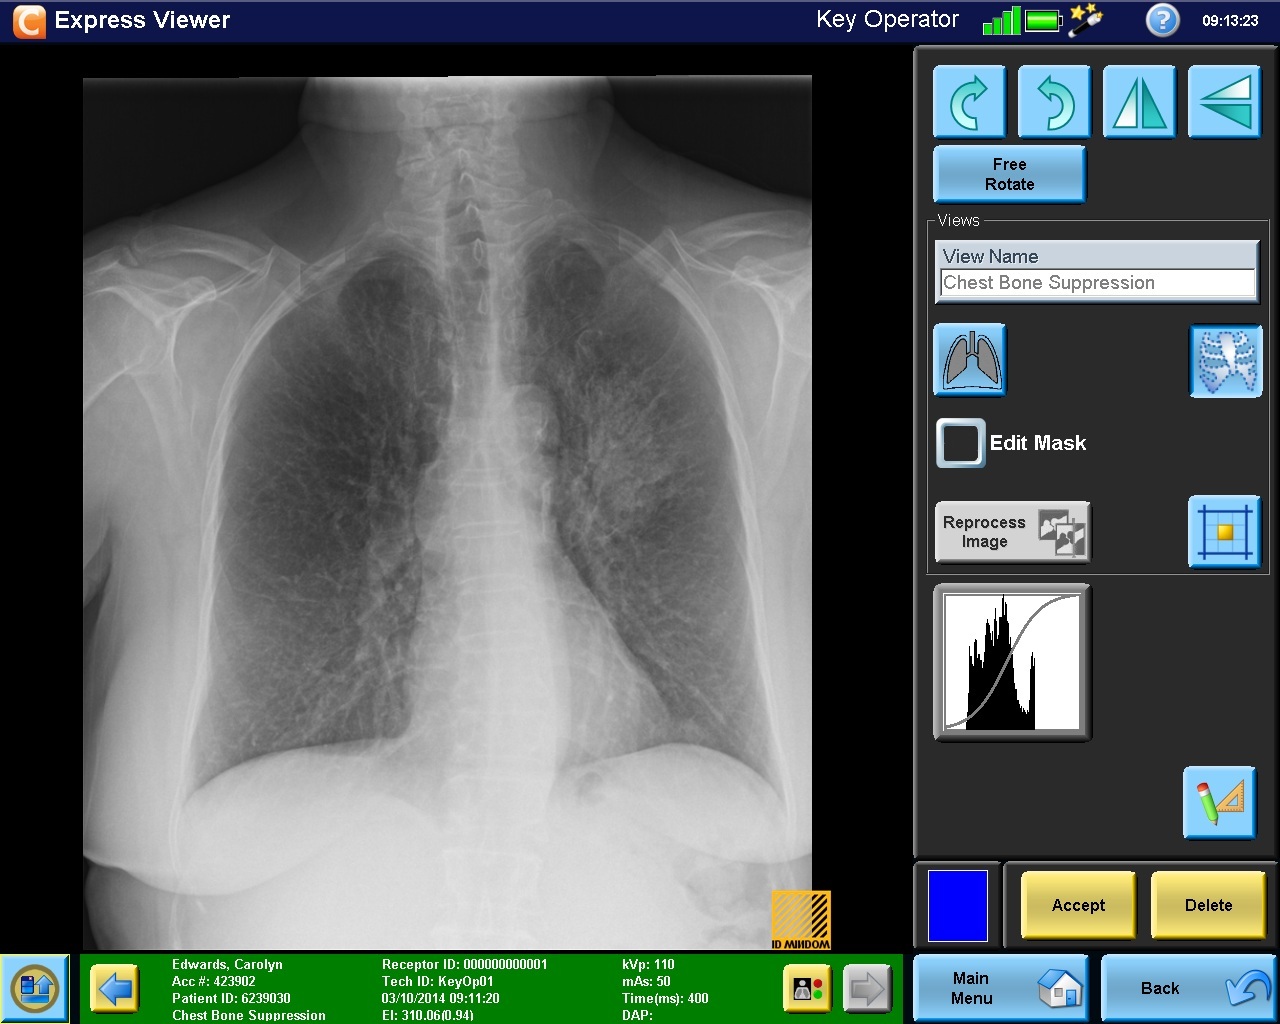Click the exit icon in bottom-left corner

[x=36, y=988]
